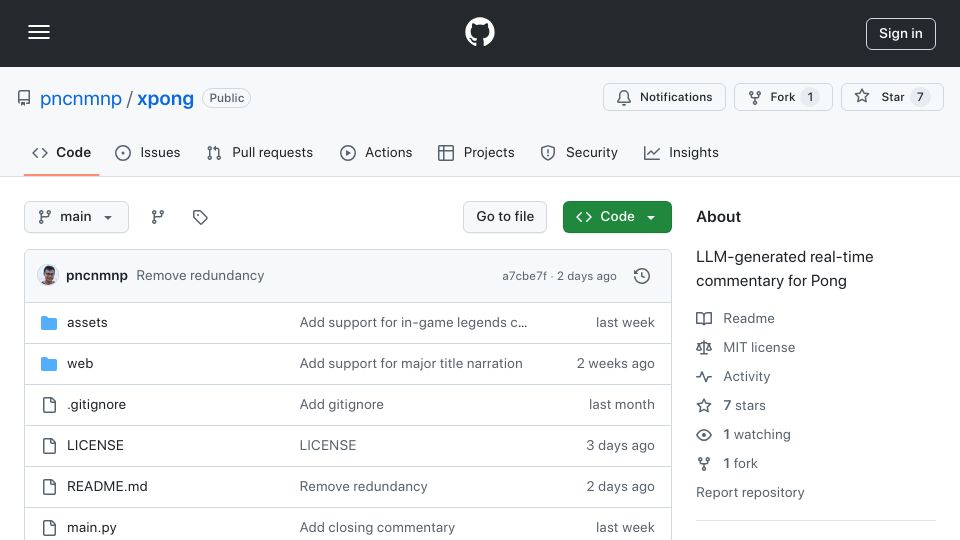Image resolution: width=960 pixels, height=540 pixels.
Task: Click the fork count 1 badge
Action: [810, 97]
